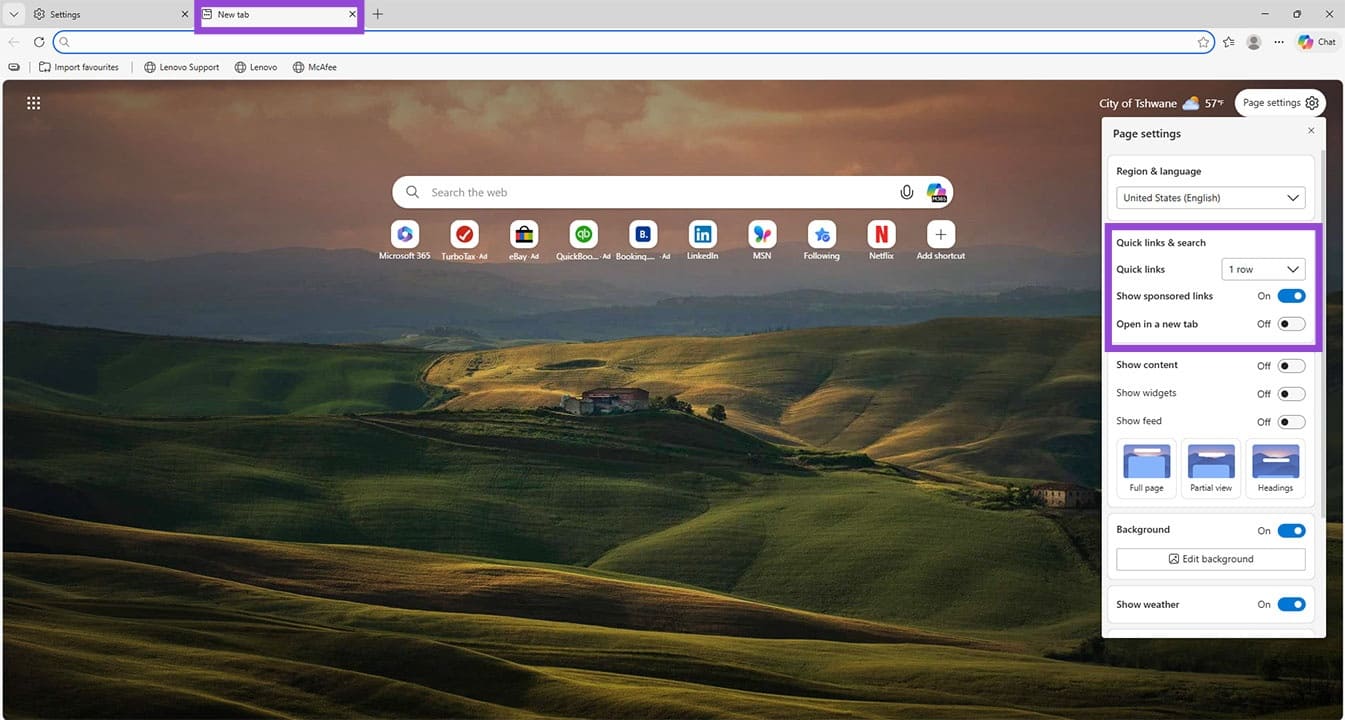This screenshot has width=1345, height=720.
Task: Click the eBay sponsored quick link
Action: 523,235
